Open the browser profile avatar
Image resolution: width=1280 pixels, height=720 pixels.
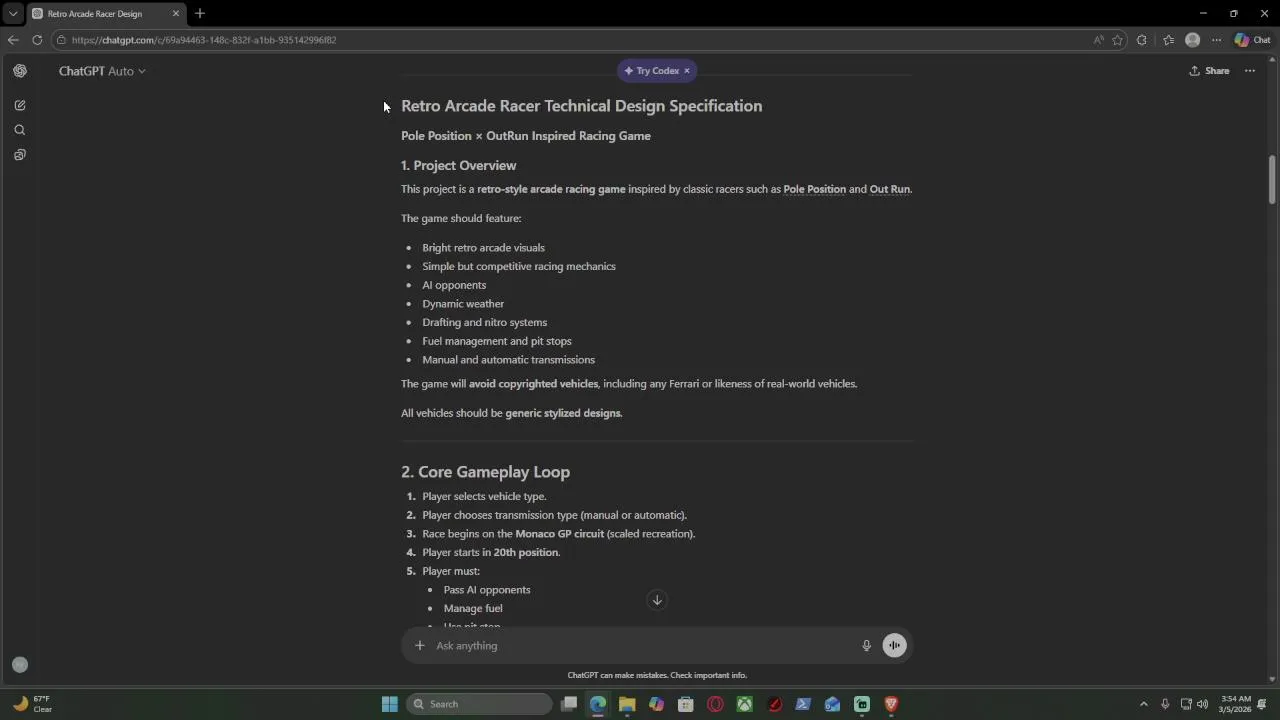(1192, 40)
